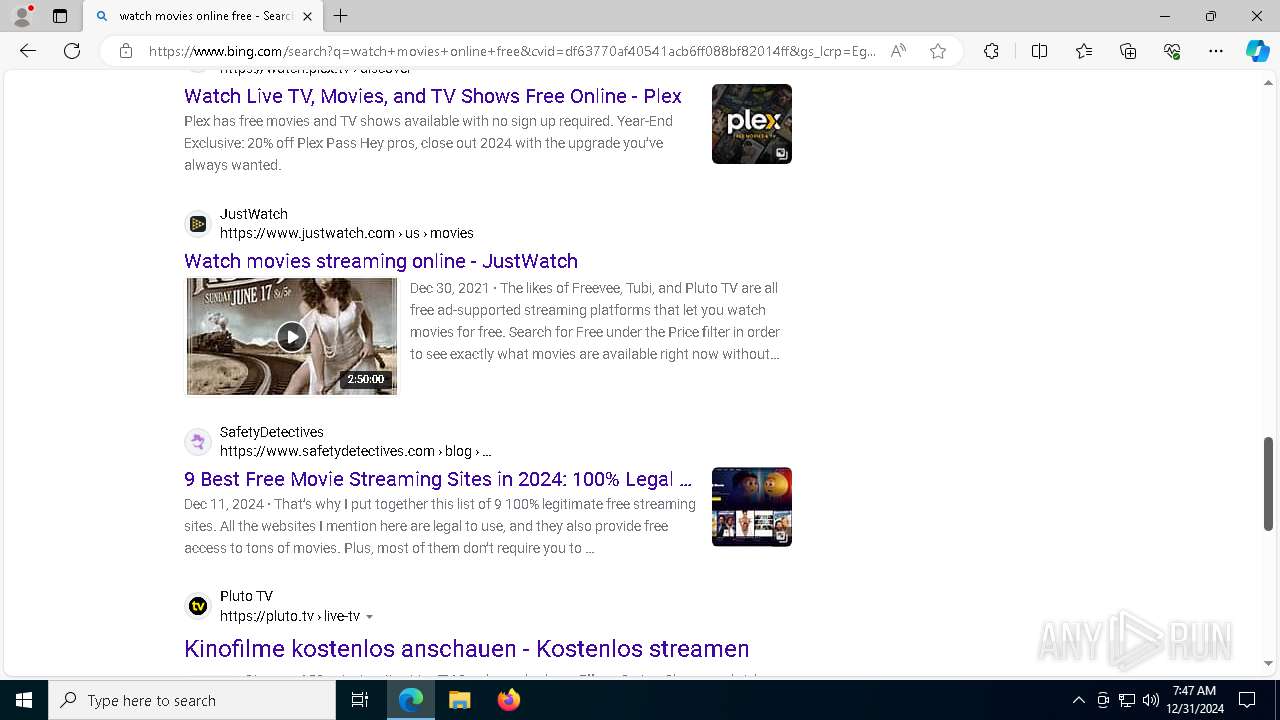Image resolution: width=1280 pixels, height=720 pixels.
Task: Open SafetyDetectives result thumbnail
Action: (752, 507)
